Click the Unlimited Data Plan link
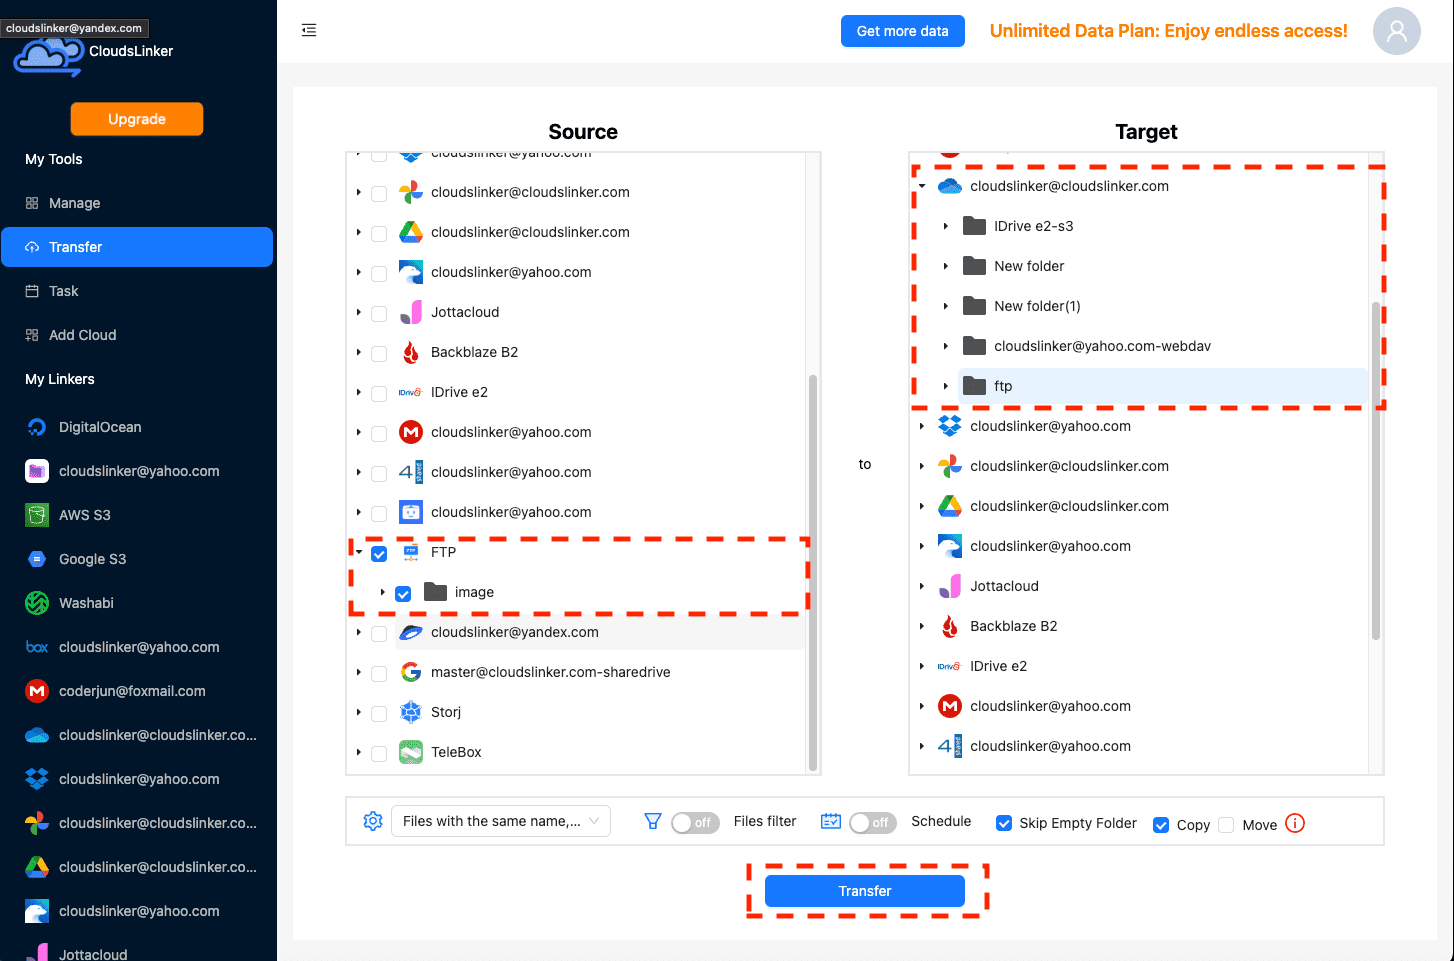Screen dimensions: 1454x961 point(1169,31)
